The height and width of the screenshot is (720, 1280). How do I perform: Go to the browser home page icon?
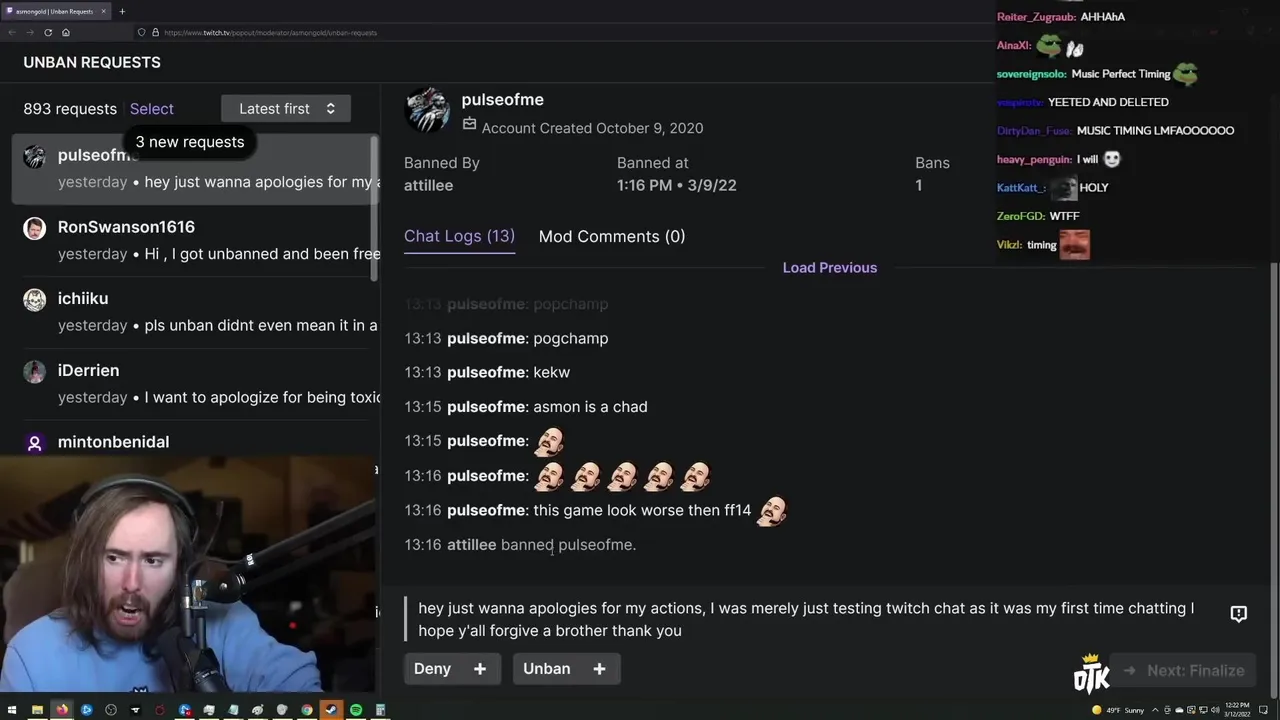66,32
